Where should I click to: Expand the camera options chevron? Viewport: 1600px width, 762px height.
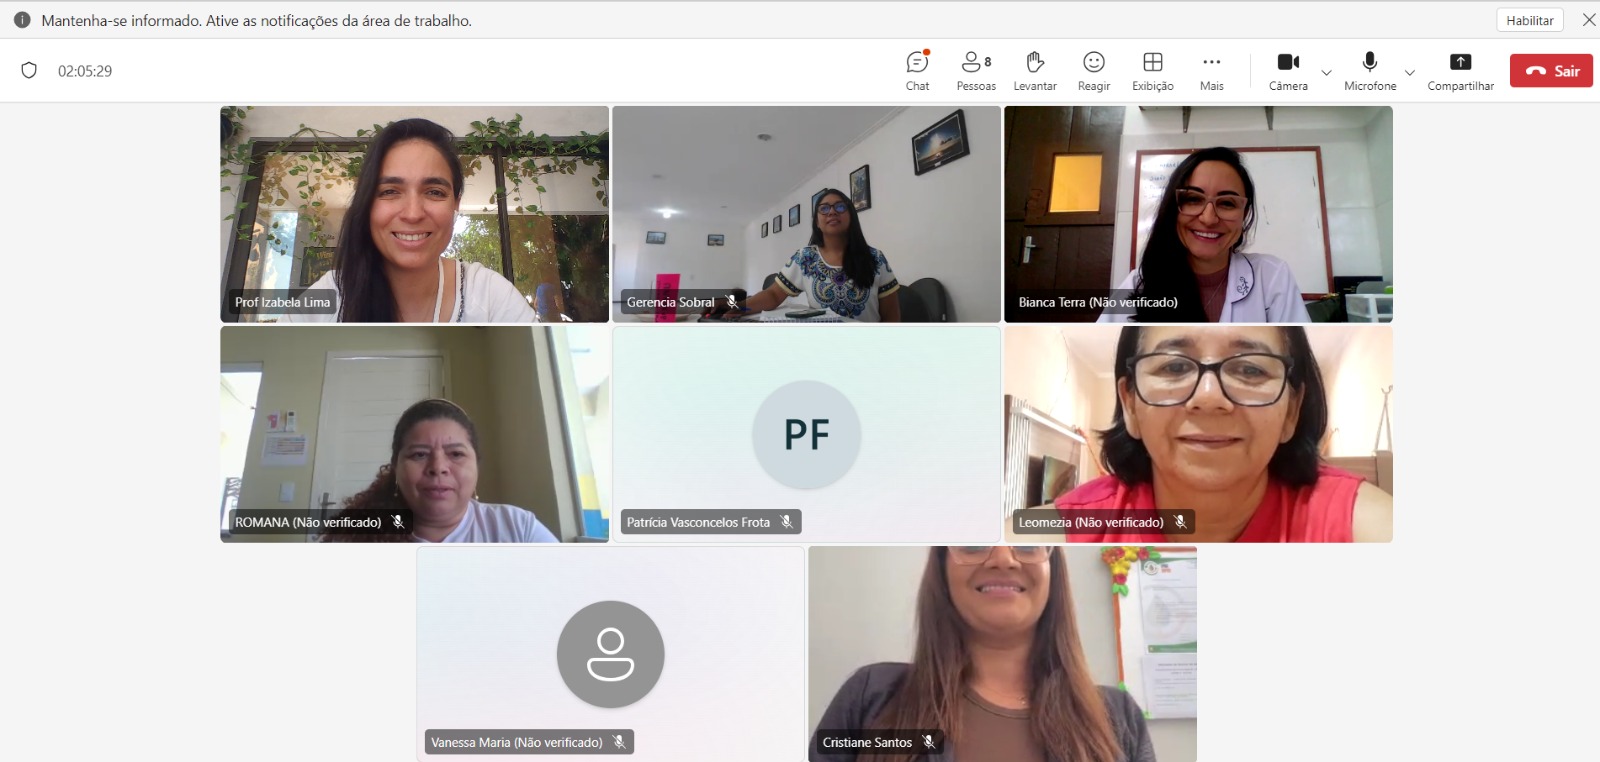[x=1326, y=72]
